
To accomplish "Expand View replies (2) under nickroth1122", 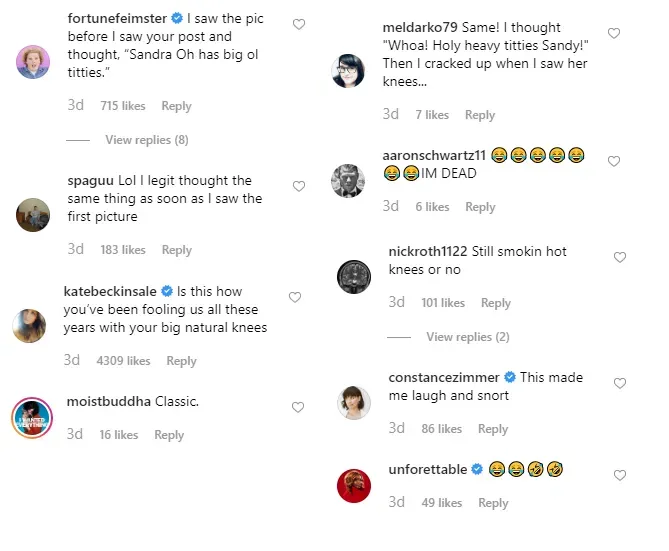I will [467, 337].
